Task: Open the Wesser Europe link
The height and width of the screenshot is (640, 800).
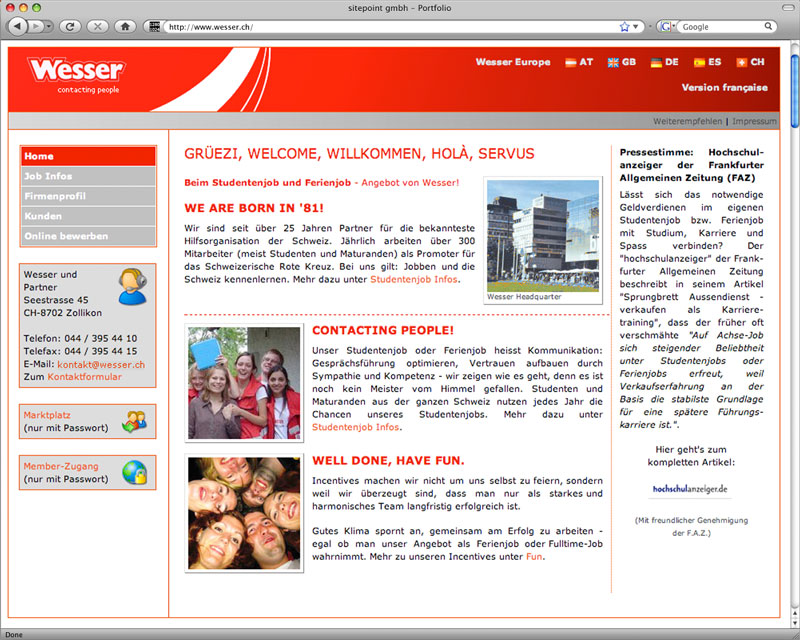Action: click(513, 62)
